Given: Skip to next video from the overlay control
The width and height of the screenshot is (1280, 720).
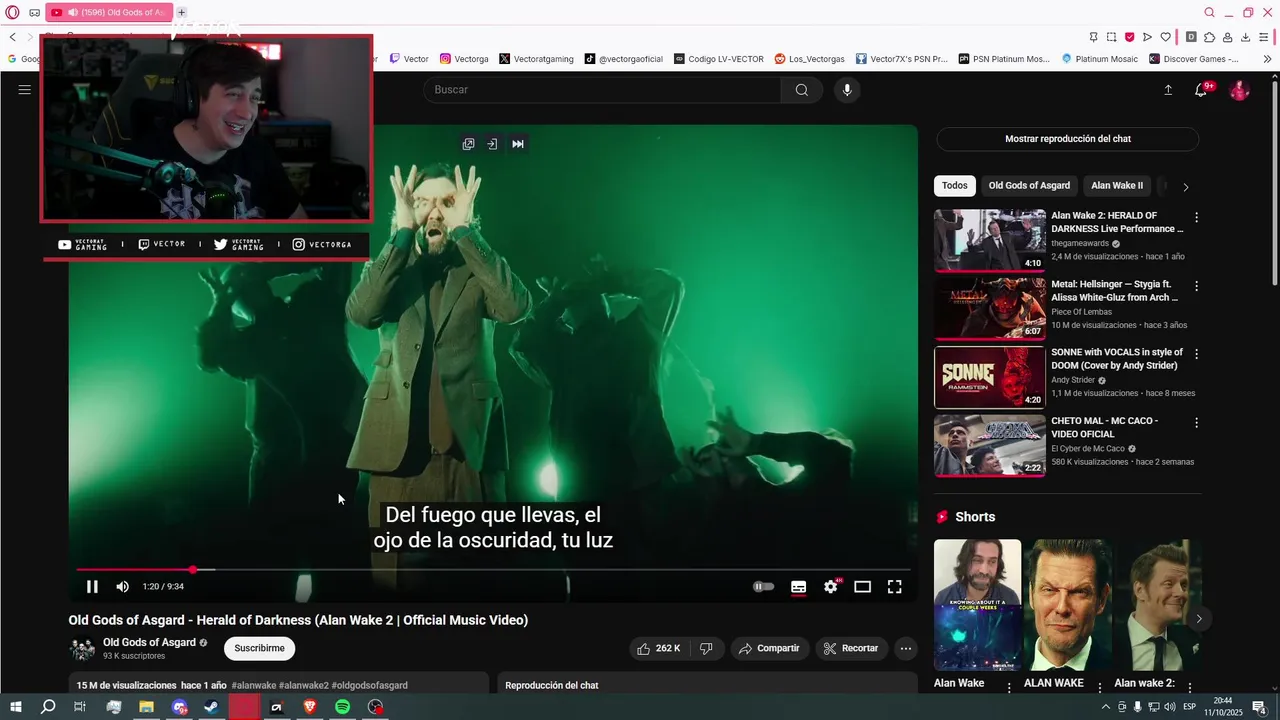Looking at the screenshot, I should [x=518, y=144].
